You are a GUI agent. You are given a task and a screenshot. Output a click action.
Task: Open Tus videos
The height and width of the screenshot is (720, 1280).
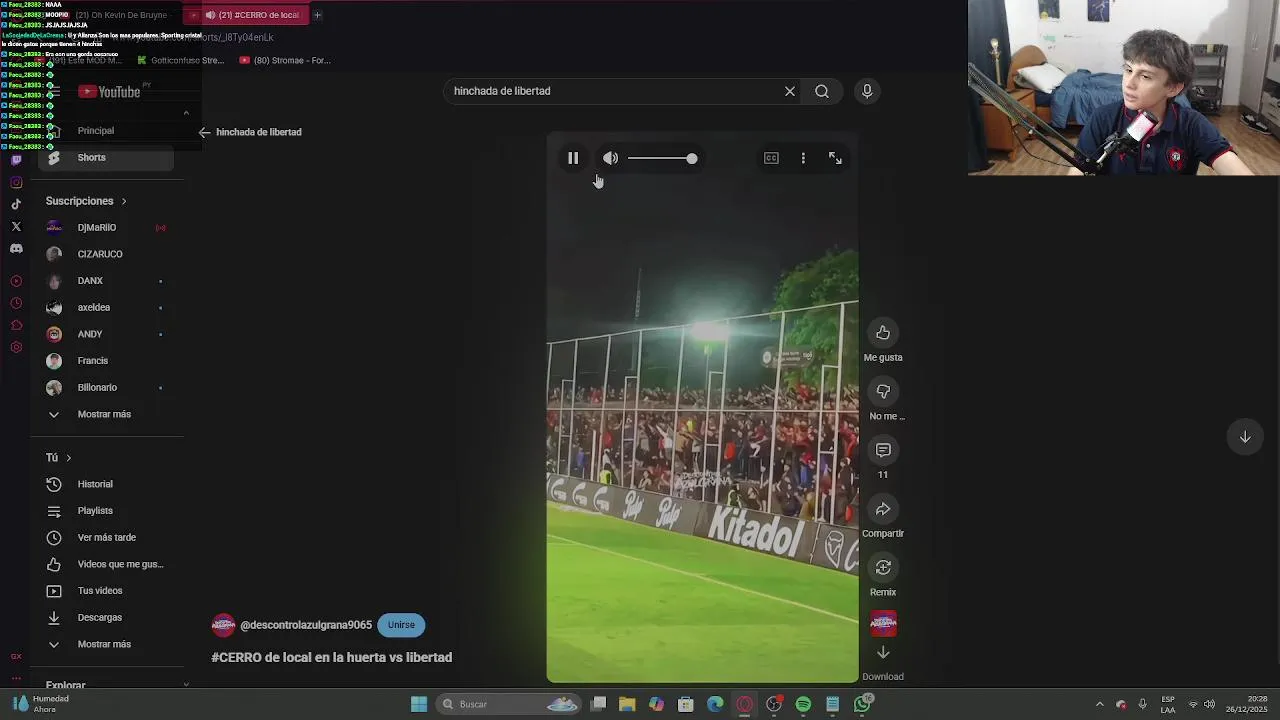coord(106,591)
